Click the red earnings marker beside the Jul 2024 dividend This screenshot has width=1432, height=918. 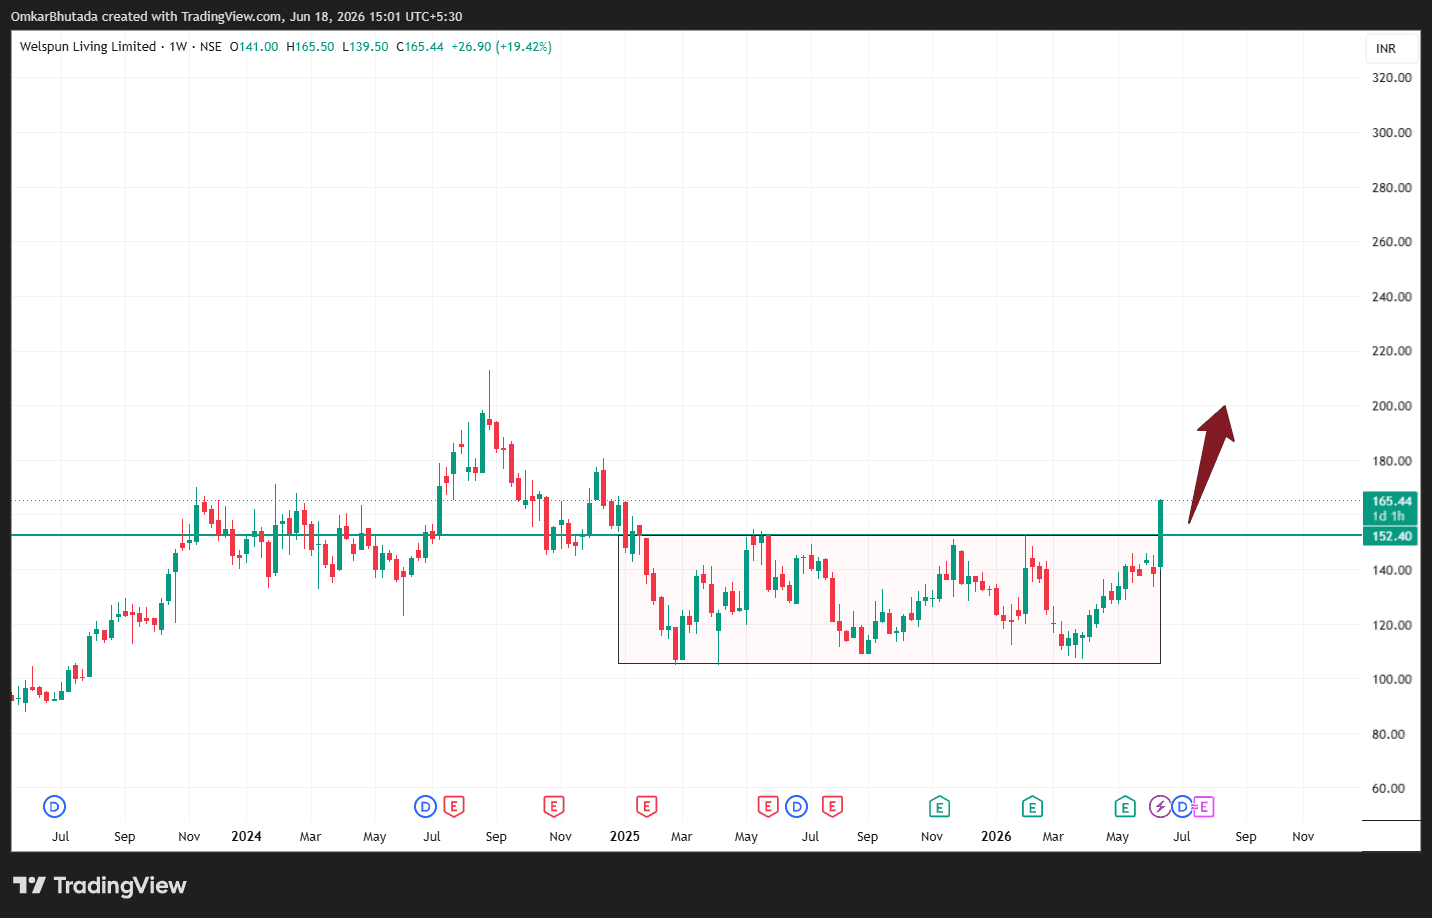click(x=454, y=806)
